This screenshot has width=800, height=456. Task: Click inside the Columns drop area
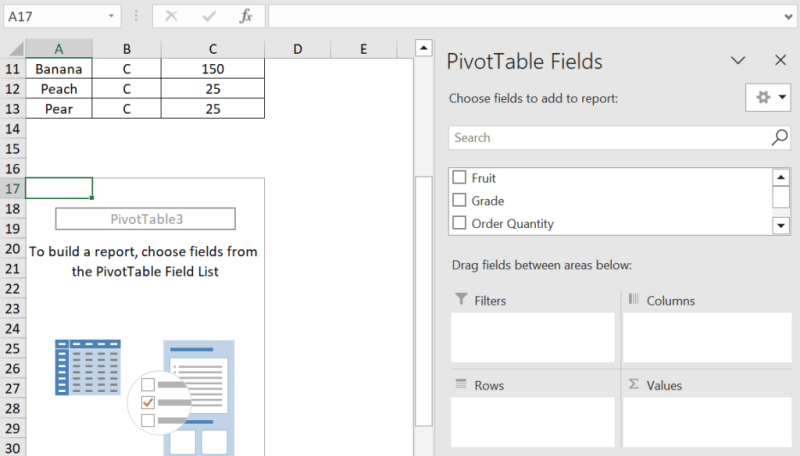coord(707,337)
